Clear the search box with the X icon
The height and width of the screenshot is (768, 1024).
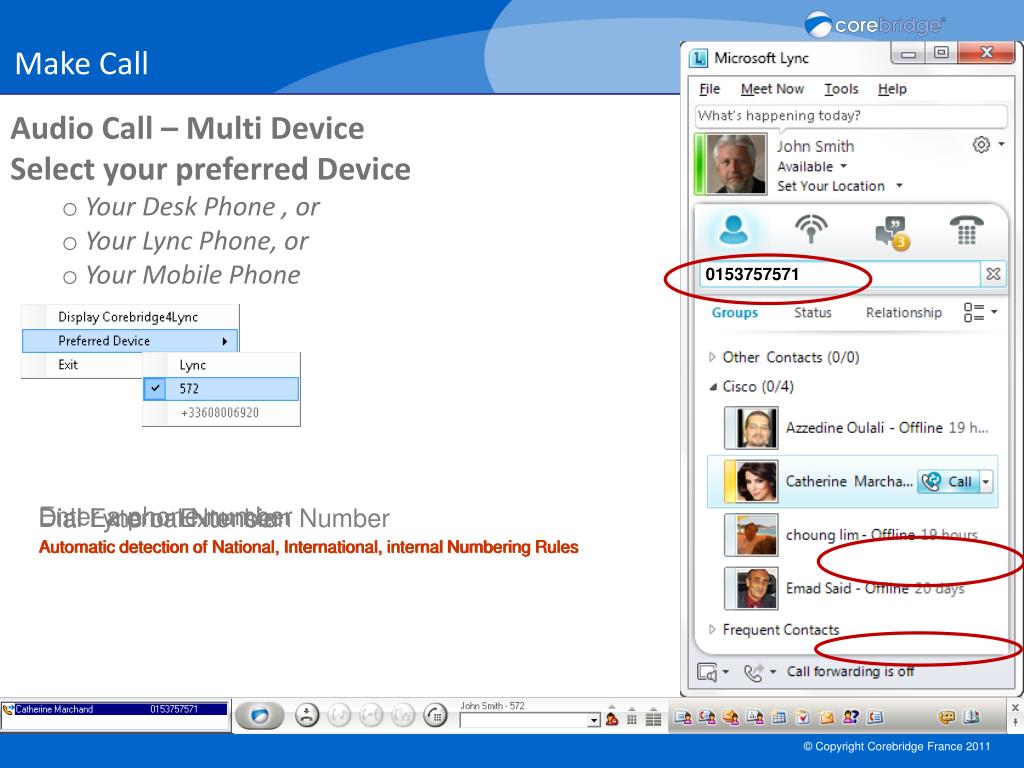(993, 274)
